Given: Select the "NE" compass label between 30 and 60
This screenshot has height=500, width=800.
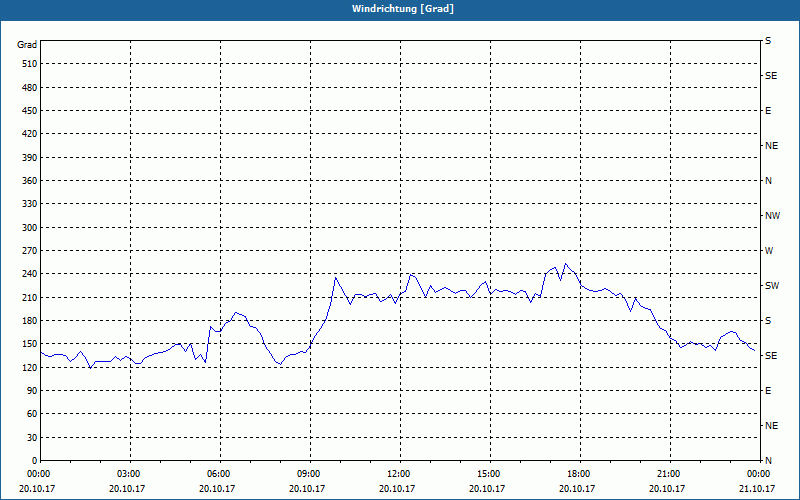Looking at the screenshot, I should click(771, 426).
